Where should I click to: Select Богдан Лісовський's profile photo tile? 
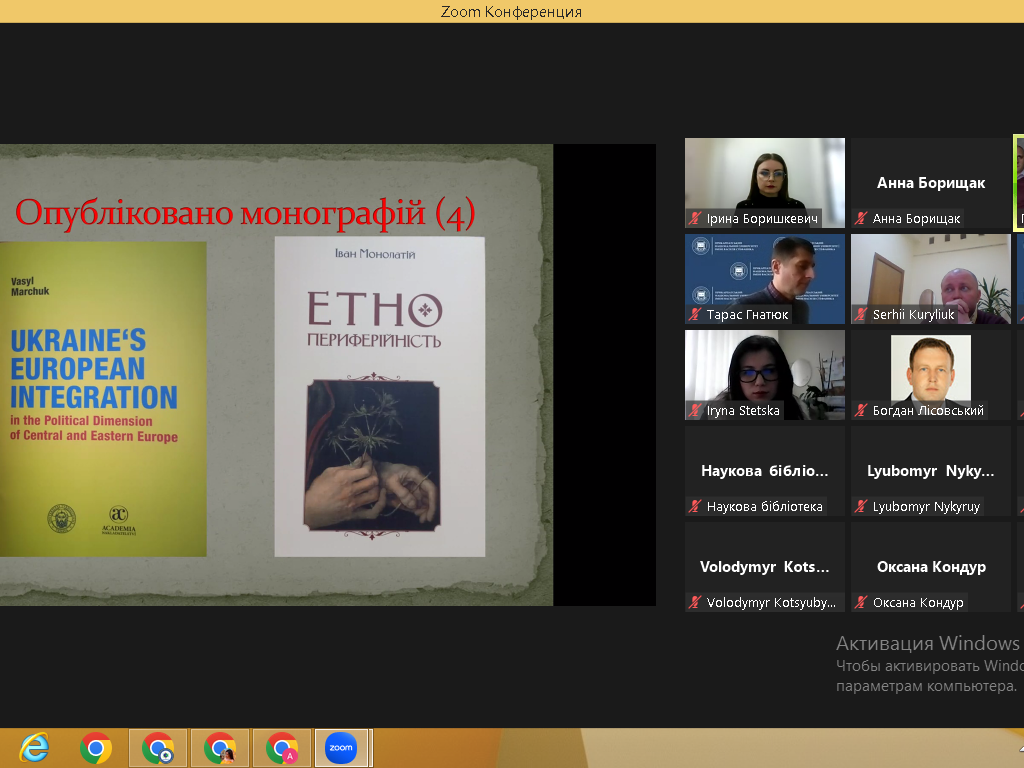(930, 368)
